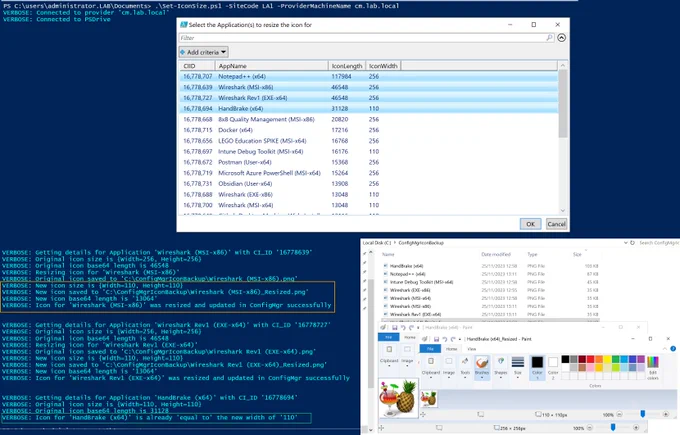This screenshot has width=680, height=435.
Task: Open address bar history dropdown in Explorer
Action: click(x=625, y=243)
